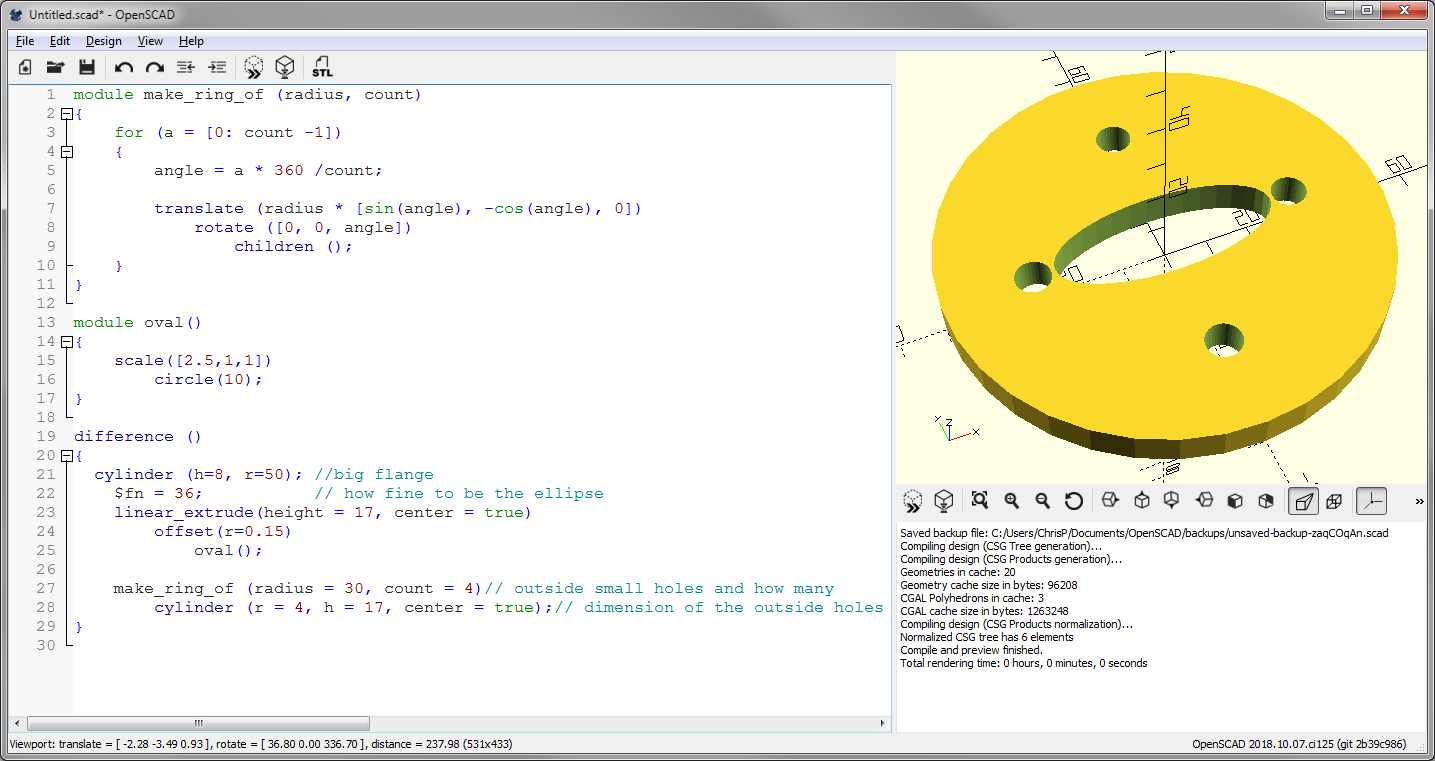Render the model from the editor toolbar
The width and height of the screenshot is (1435, 761).
pyautogui.click(x=285, y=67)
